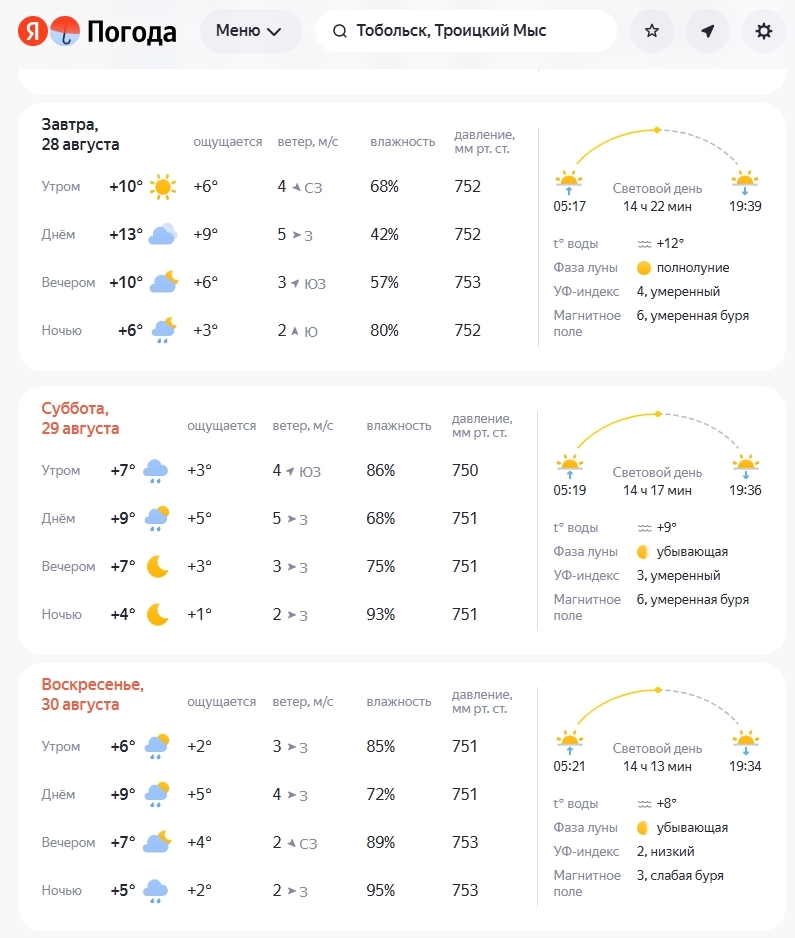Click the search magnifier icon

pos(339,31)
